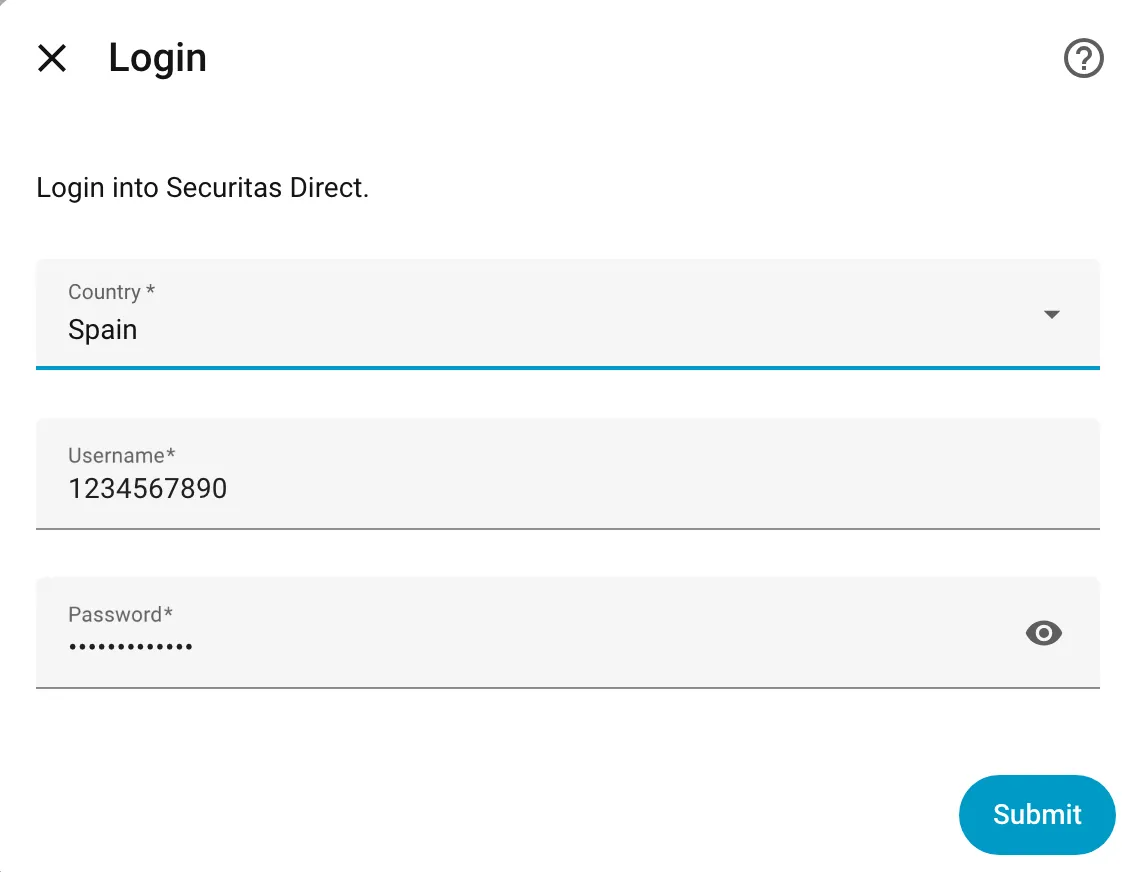Click the Username* field label
1122x872 pixels.
pos(122,456)
